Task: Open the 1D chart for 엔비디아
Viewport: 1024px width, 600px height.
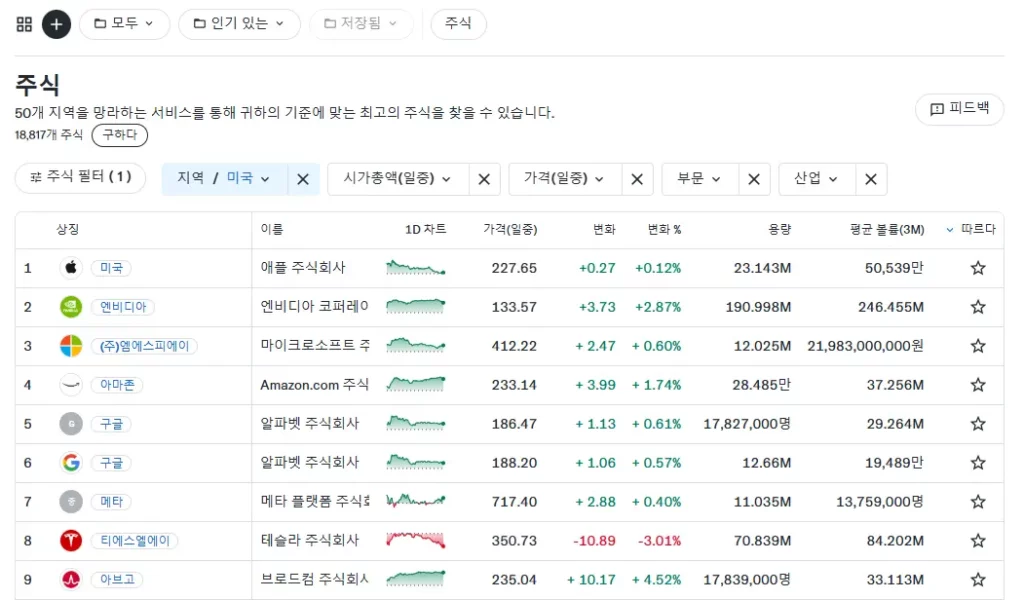Action: click(415, 306)
